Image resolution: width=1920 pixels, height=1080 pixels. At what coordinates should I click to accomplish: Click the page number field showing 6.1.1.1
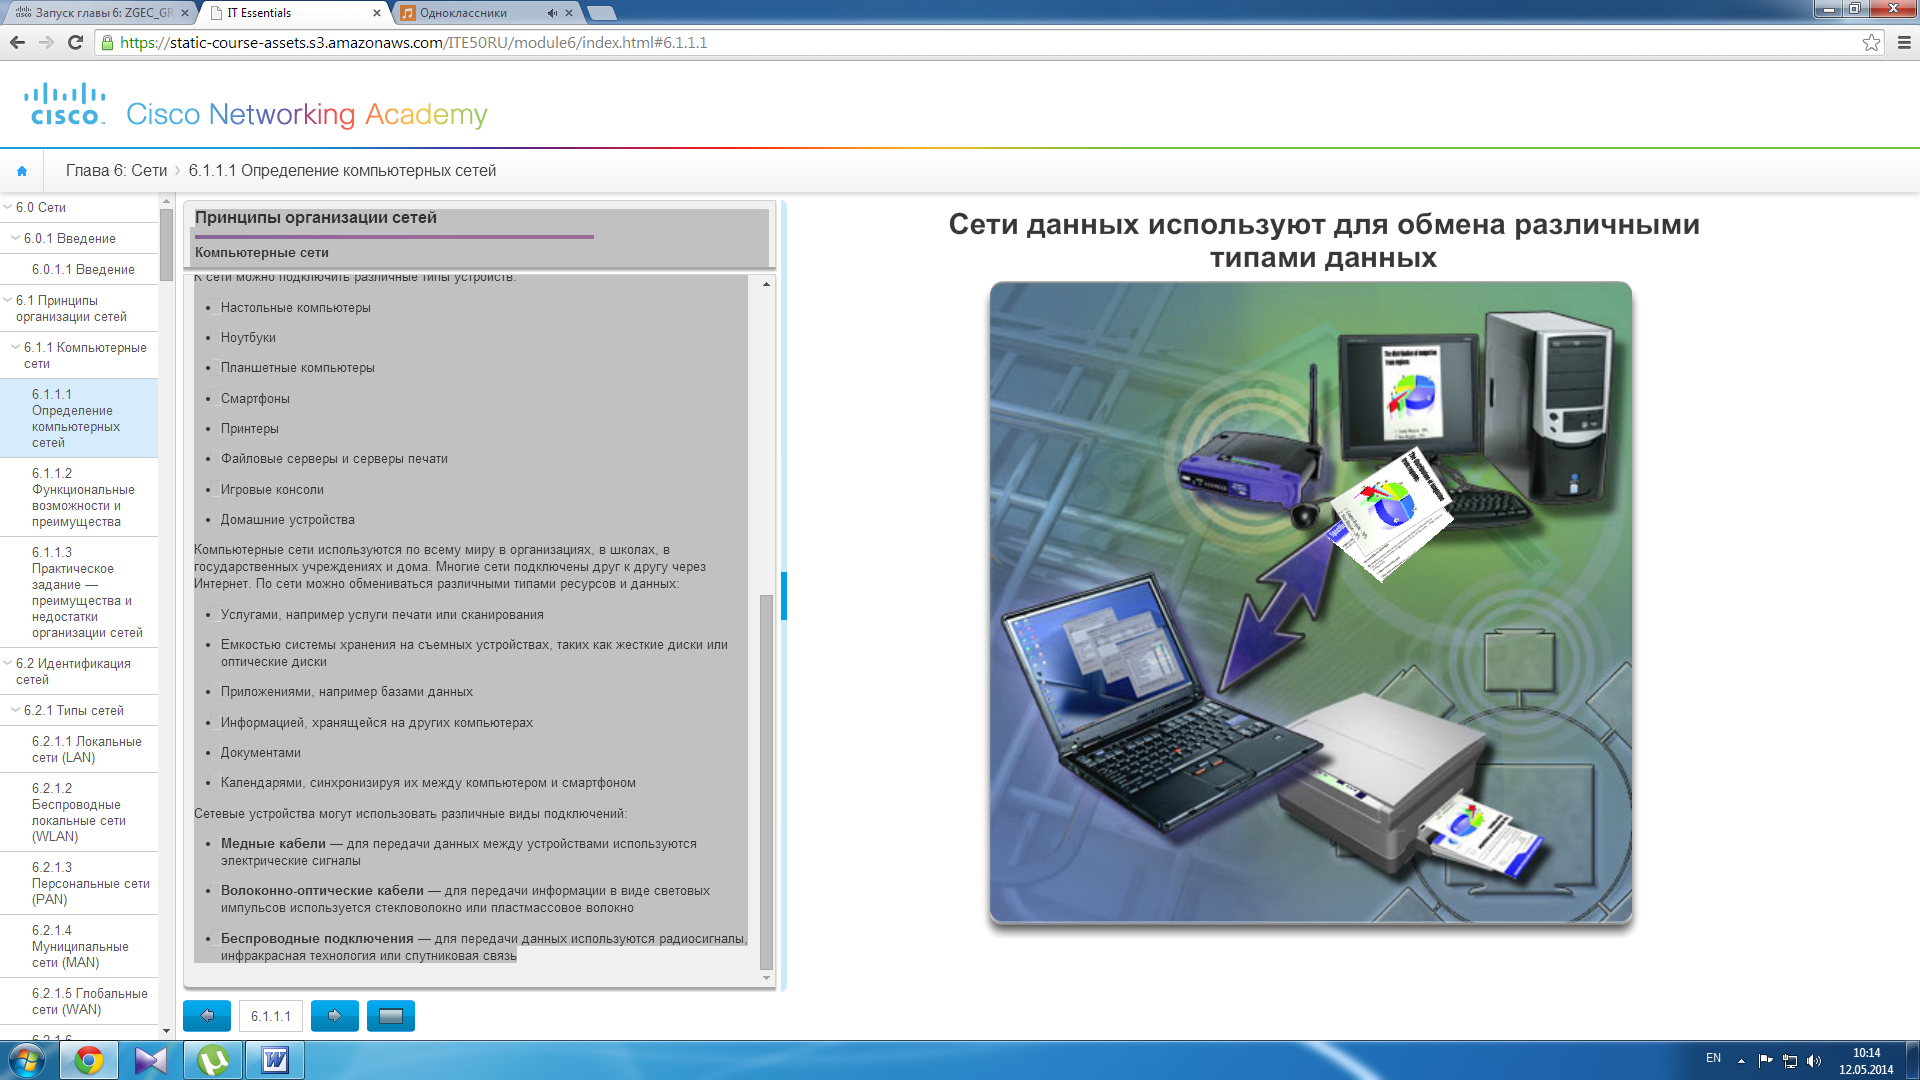pos(270,1016)
